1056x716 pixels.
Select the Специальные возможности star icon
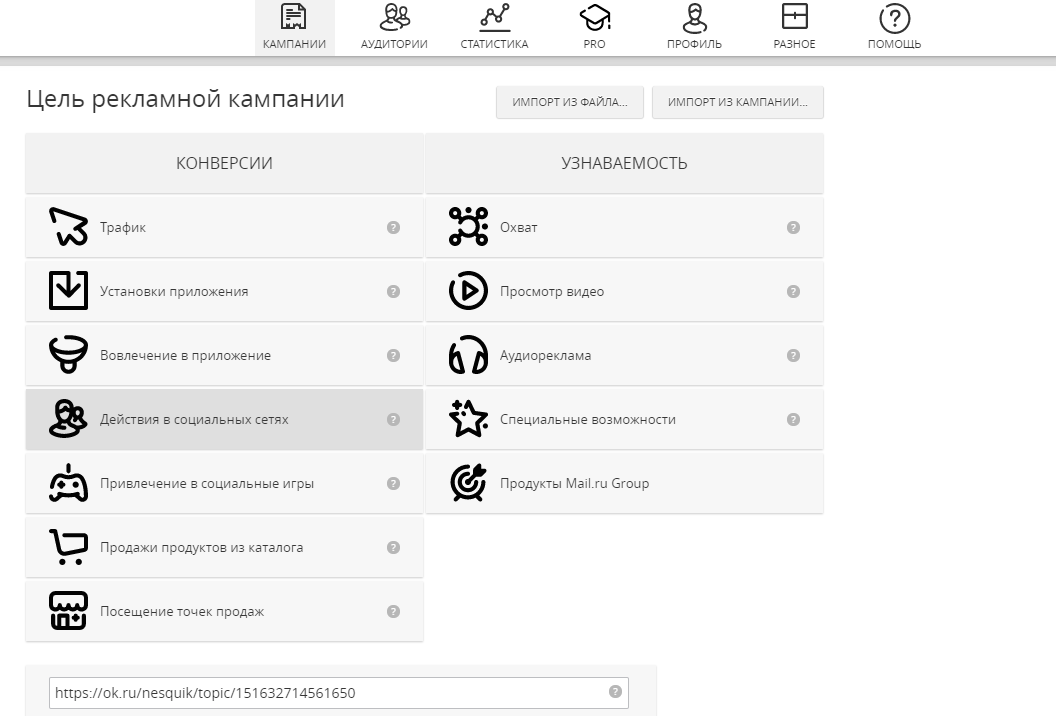click(468, 419)
